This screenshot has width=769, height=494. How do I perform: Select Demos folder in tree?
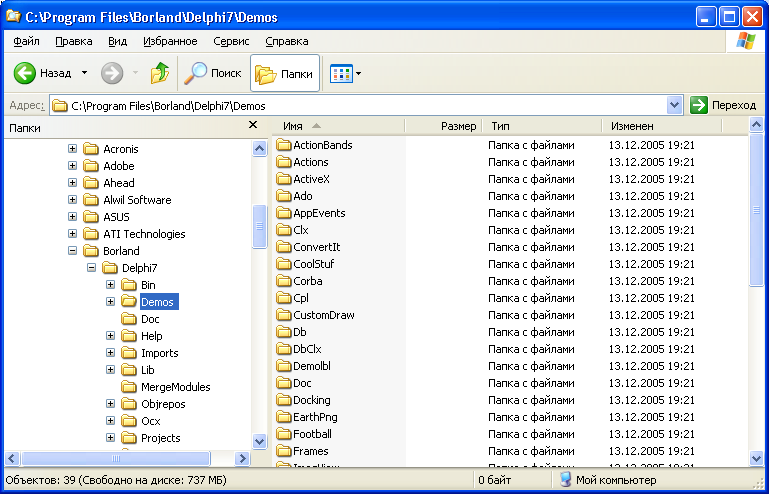click(159, 302)
